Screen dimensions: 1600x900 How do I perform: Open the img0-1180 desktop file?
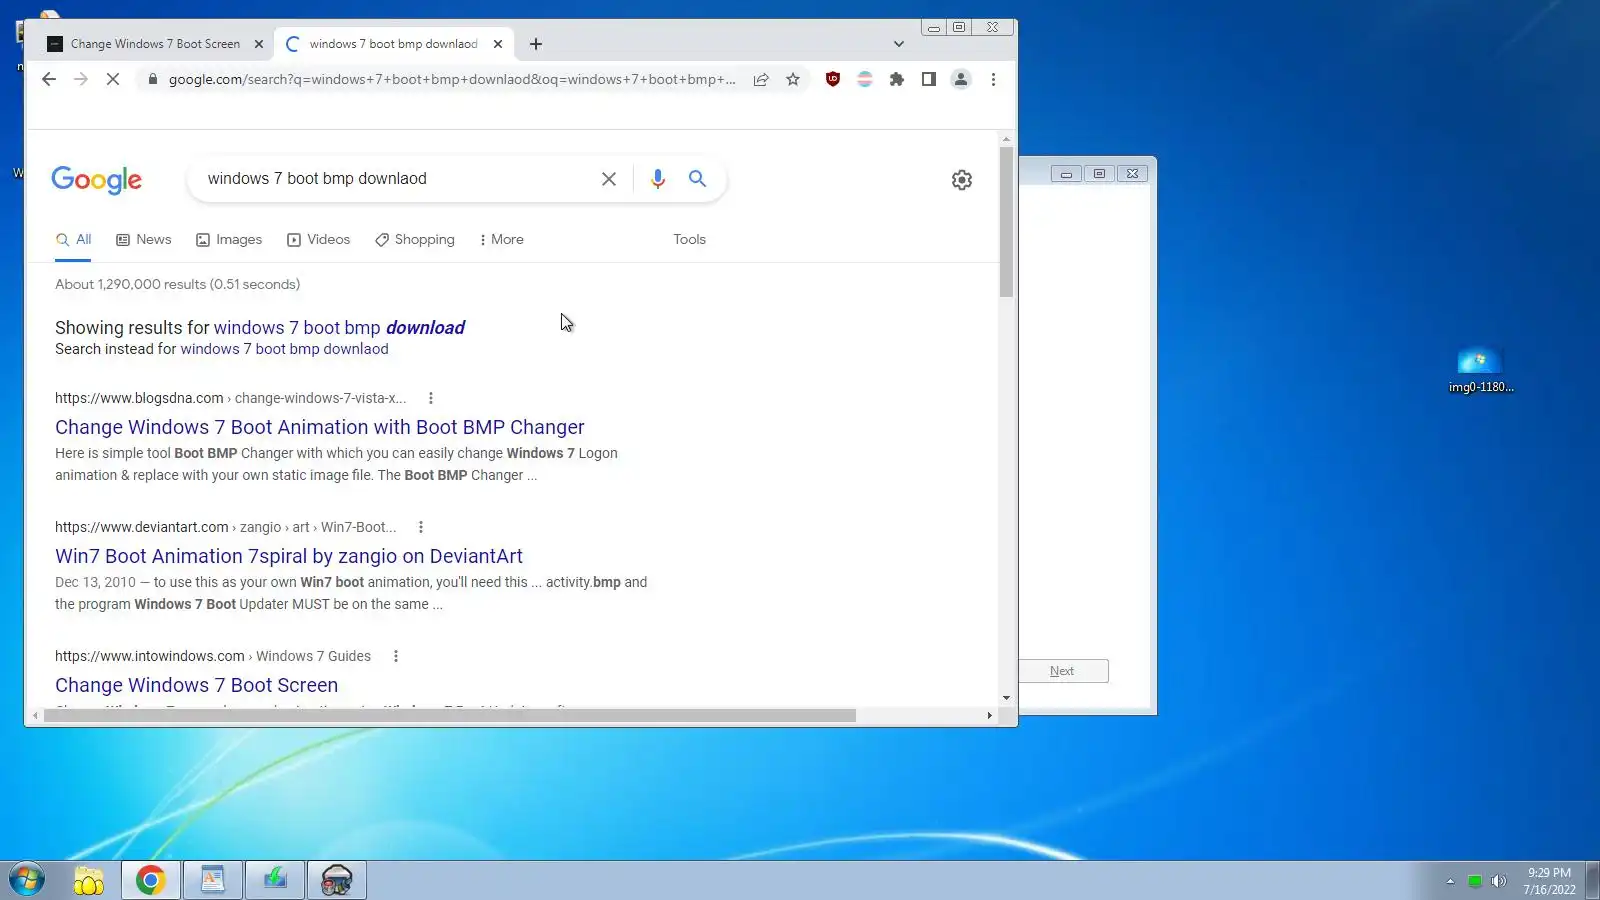pyautogui.click(x=1481, y=369)
